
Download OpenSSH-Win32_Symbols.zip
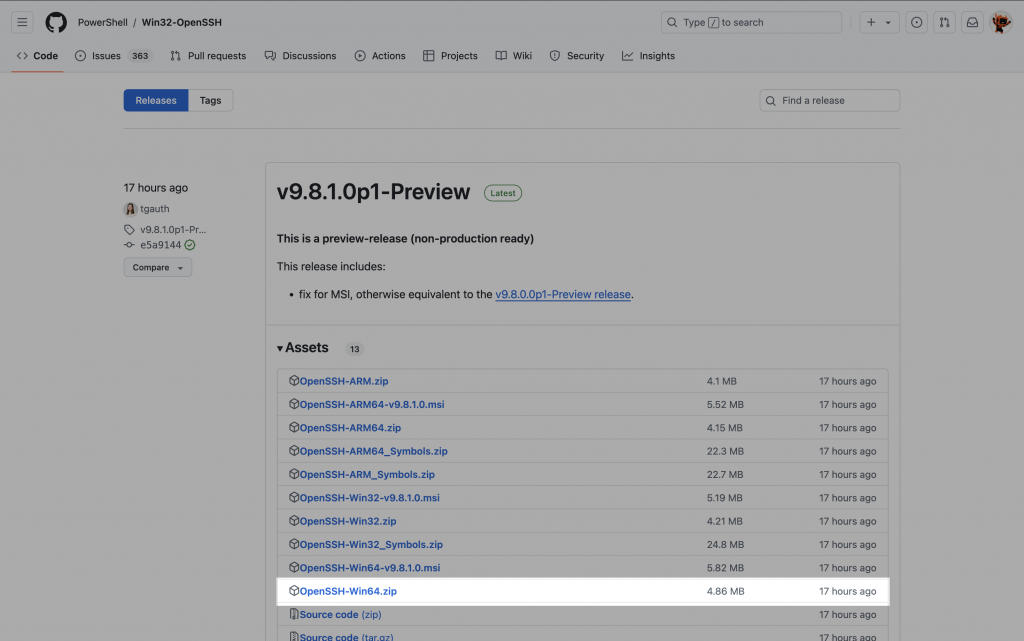pos(371,544)
